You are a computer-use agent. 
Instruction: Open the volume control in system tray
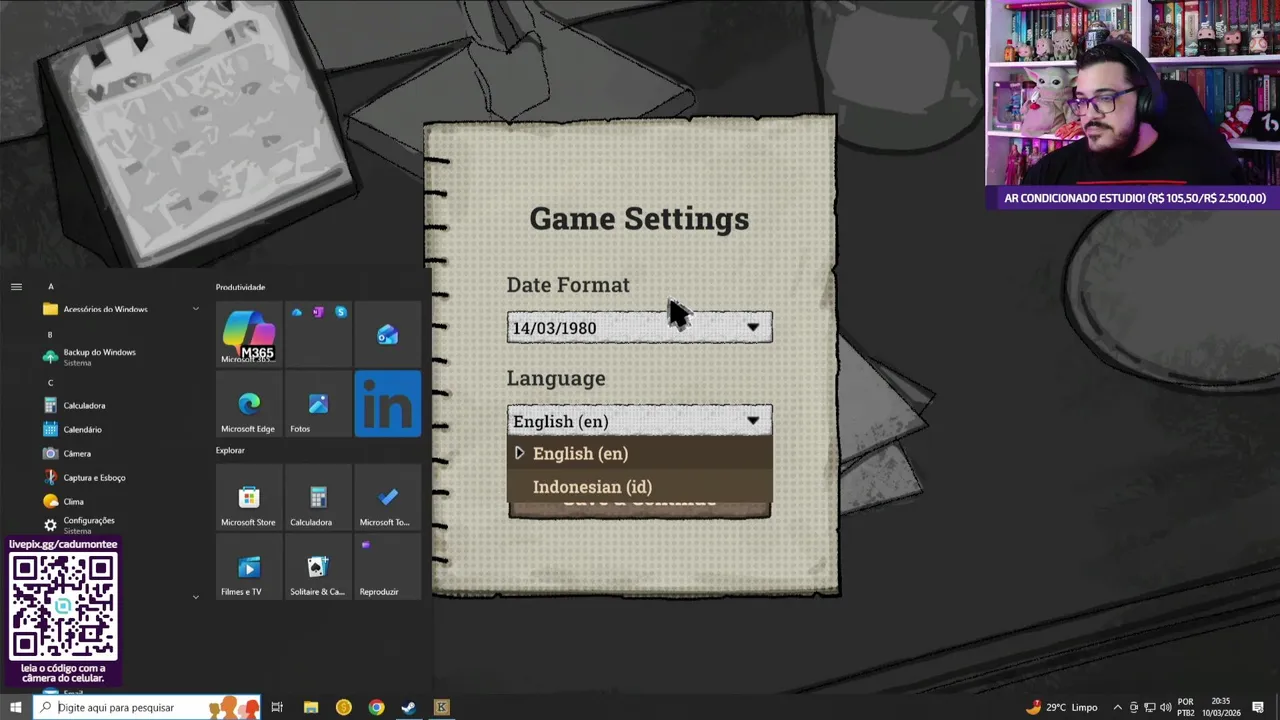(1165, 707)
